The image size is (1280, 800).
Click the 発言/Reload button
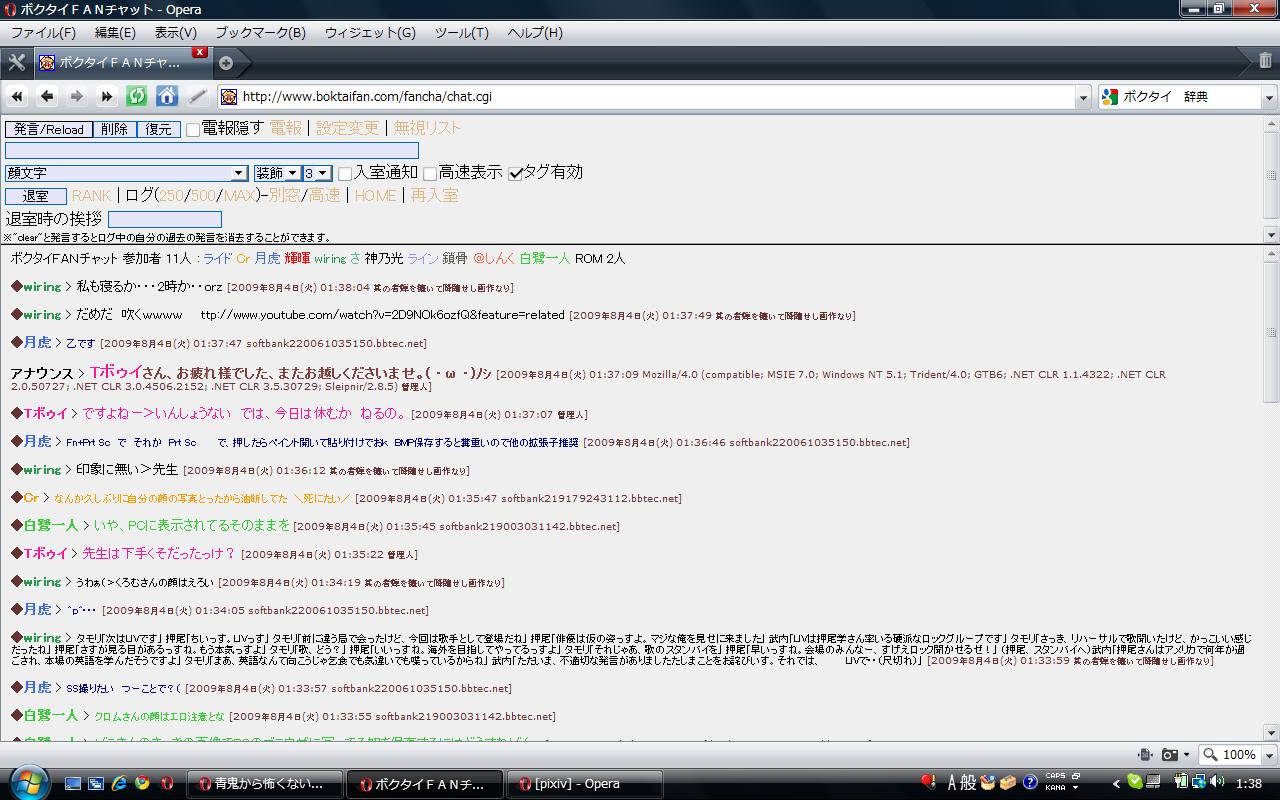tap(49, 129)
